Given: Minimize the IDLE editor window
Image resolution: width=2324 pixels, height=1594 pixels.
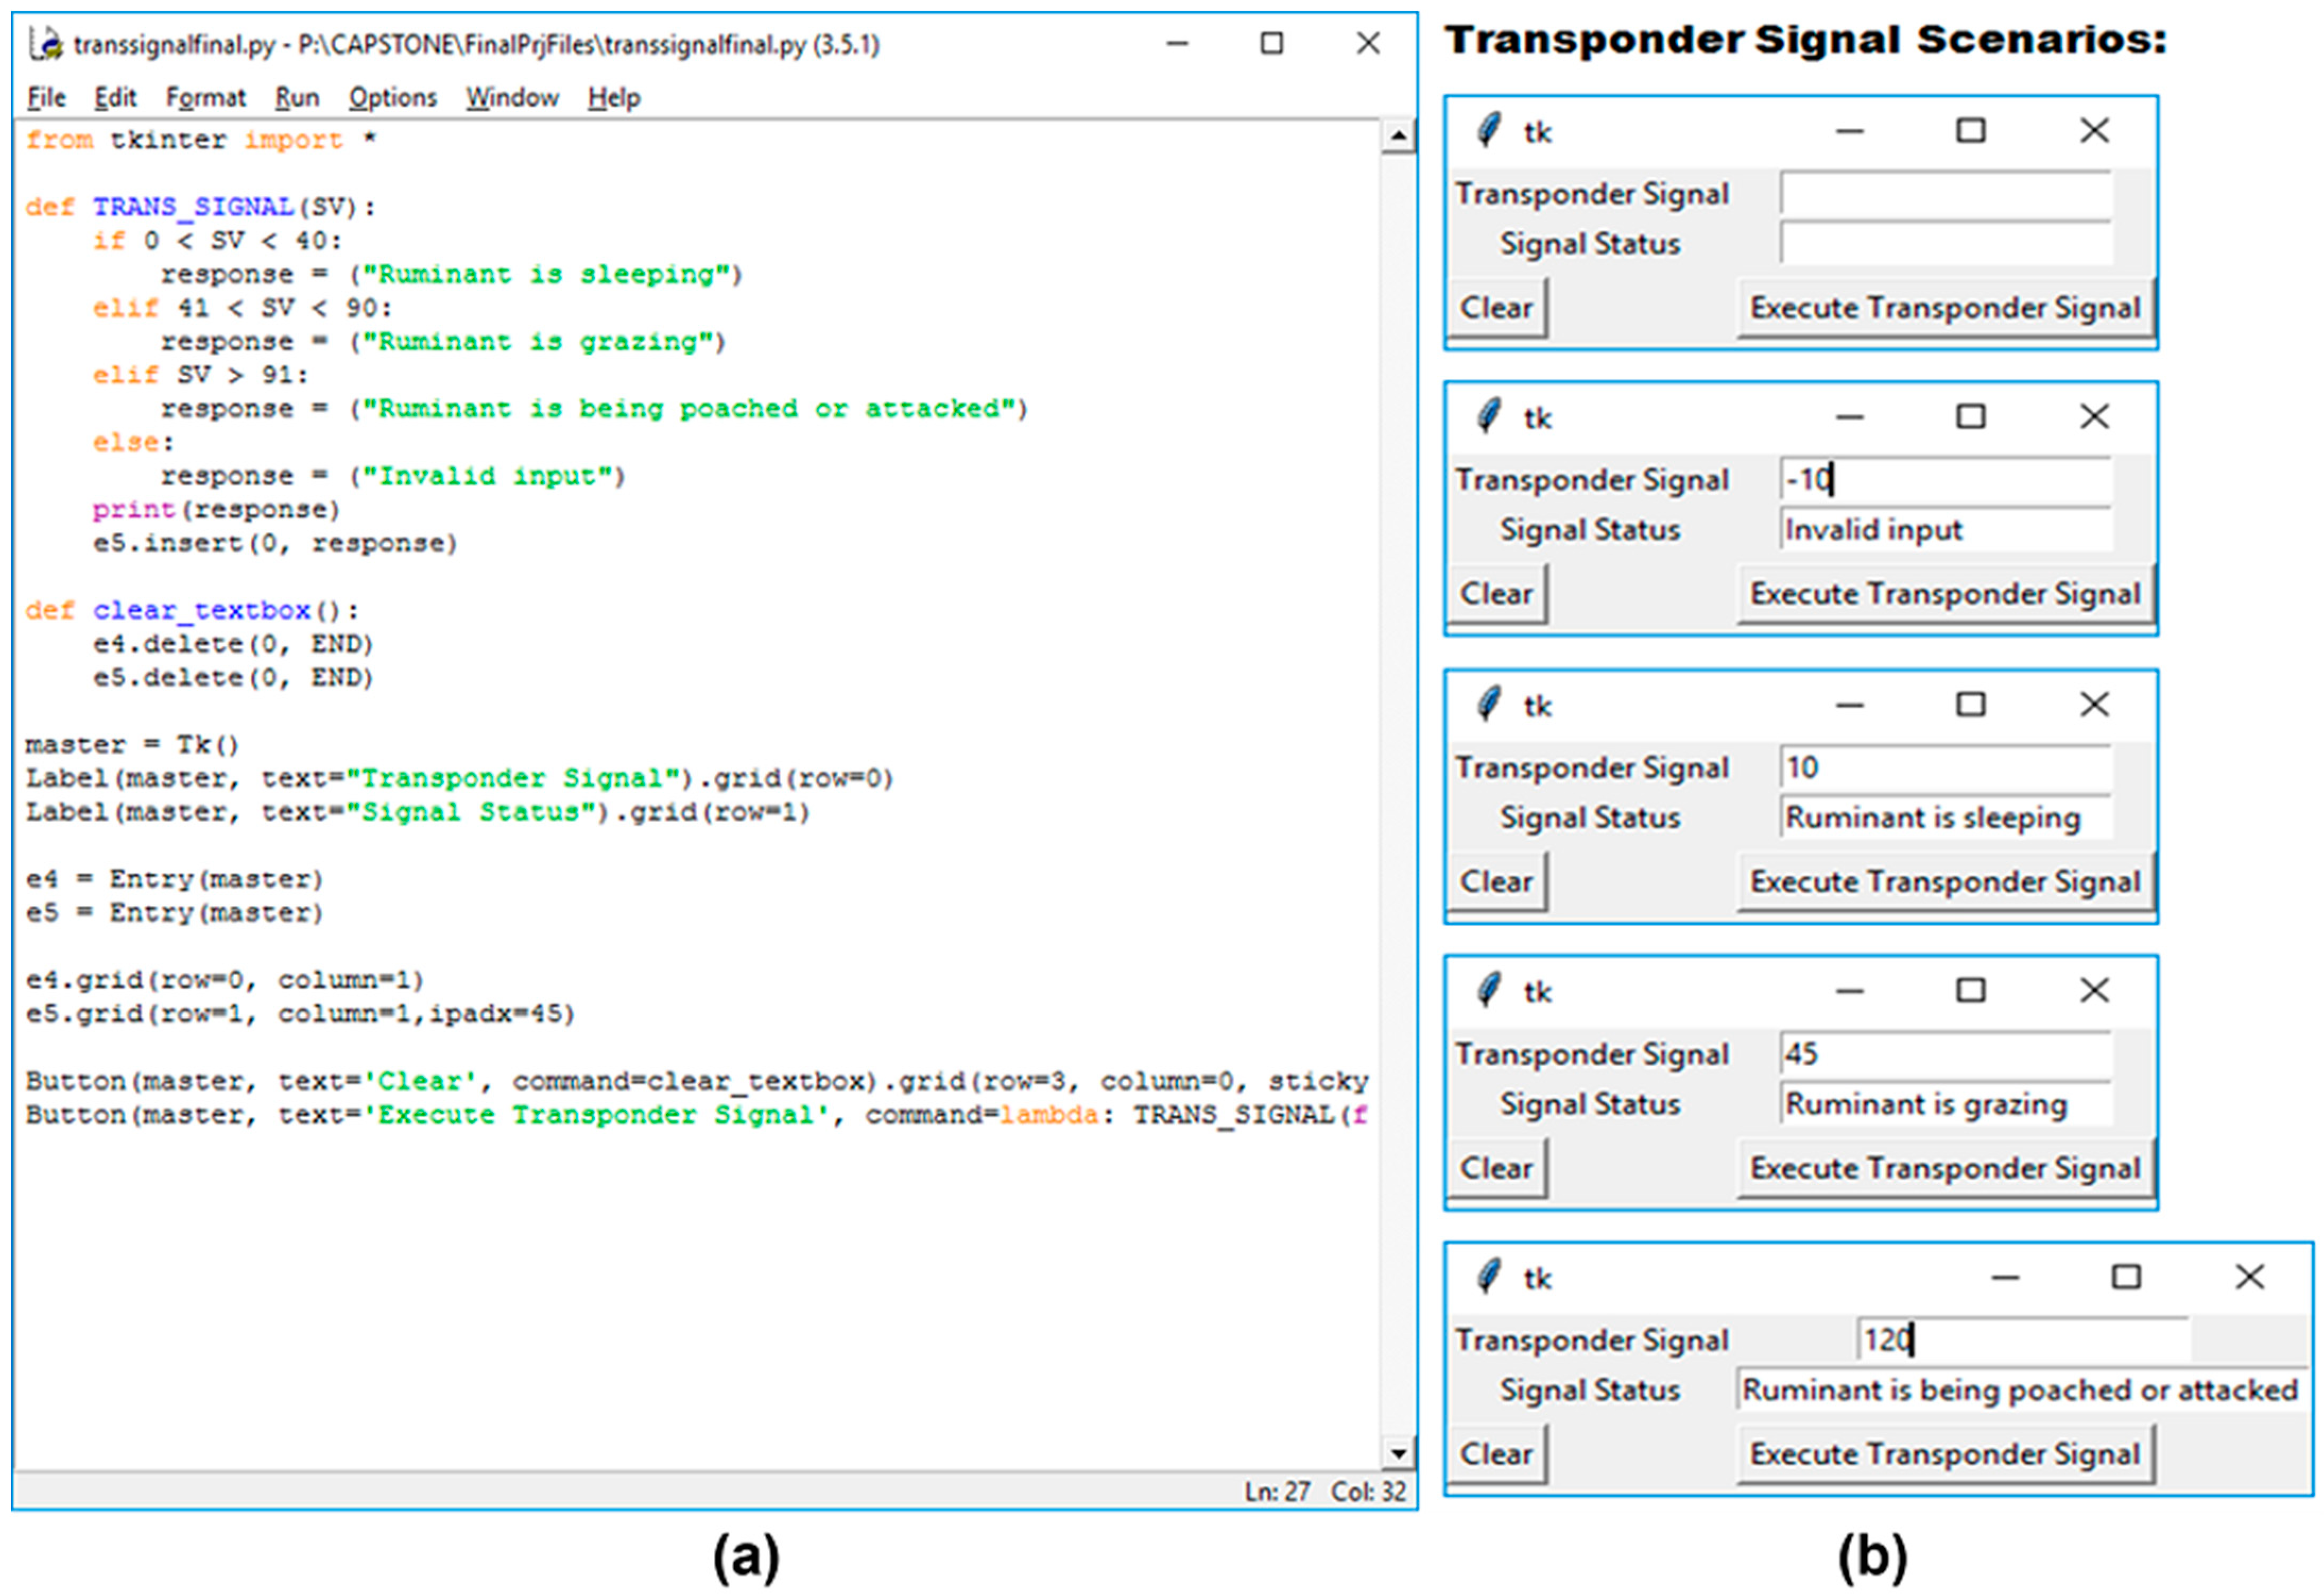Looking at the screenshot, I should (1177, 43).
